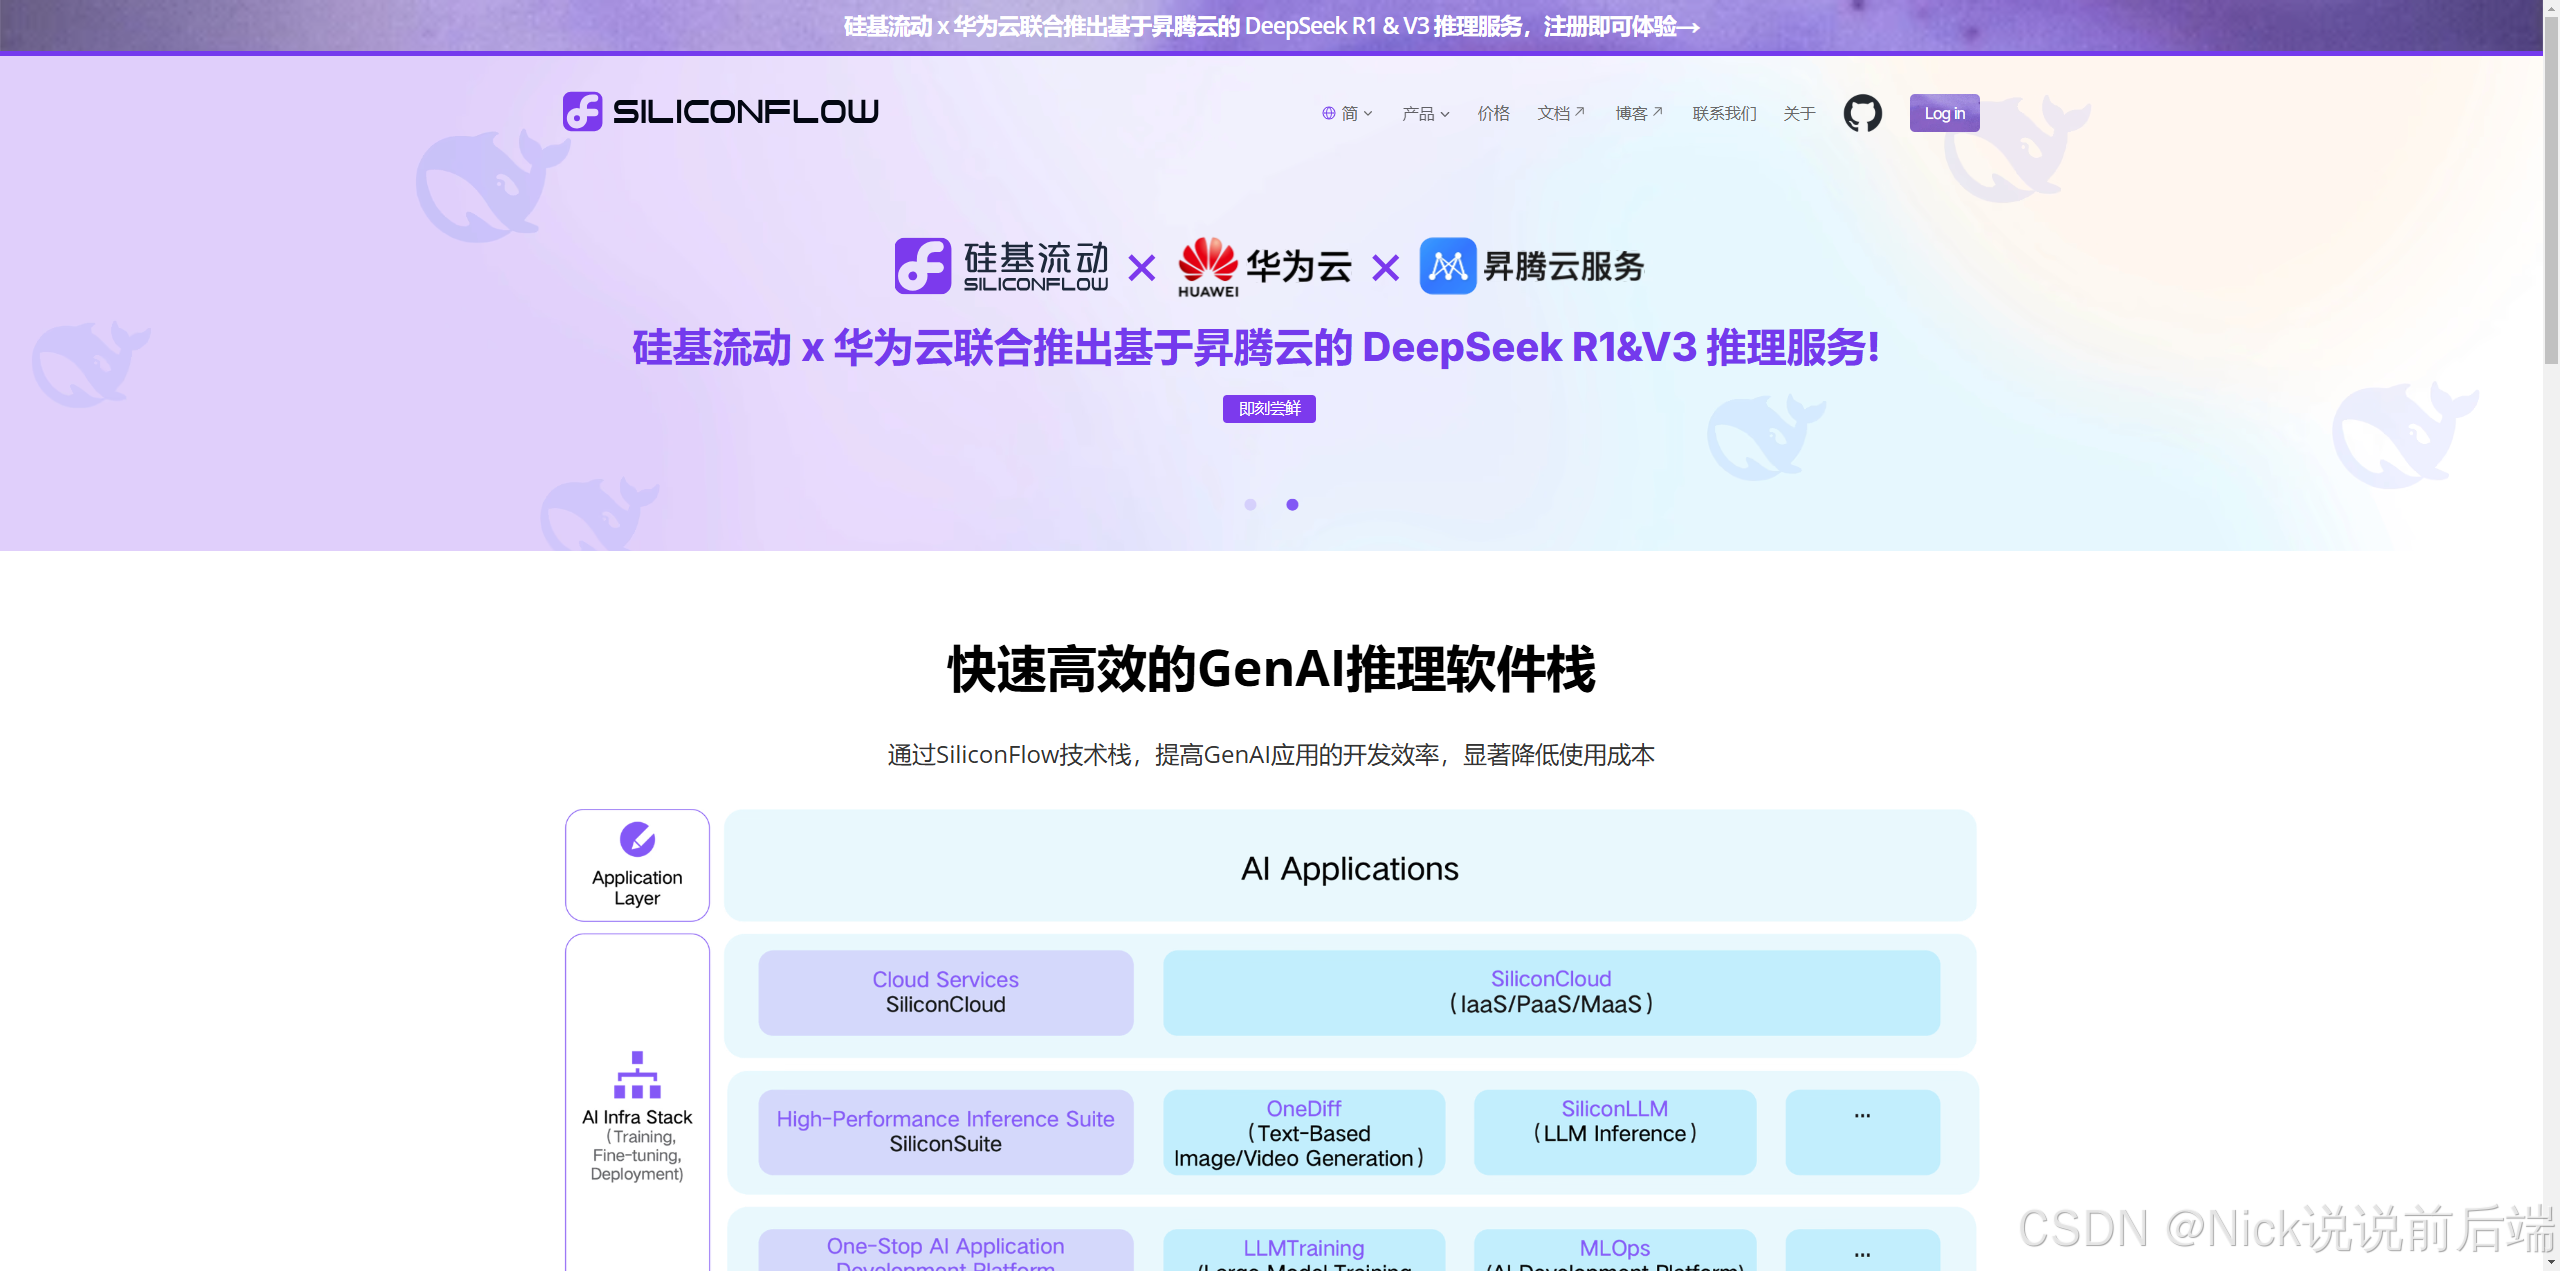Open the 联系我们 contact menu item

click(1724, 114)
